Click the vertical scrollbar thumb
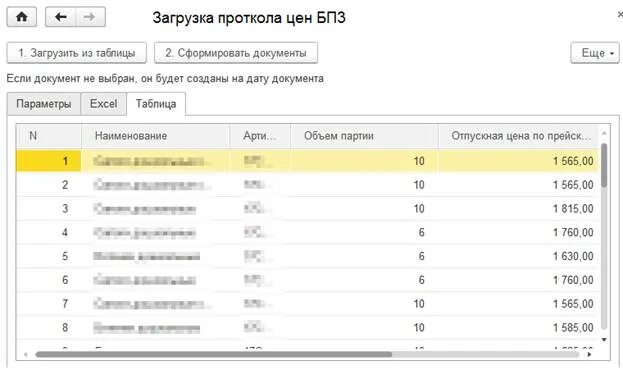Viewport: 623px width, 370px height. point(604,165)
